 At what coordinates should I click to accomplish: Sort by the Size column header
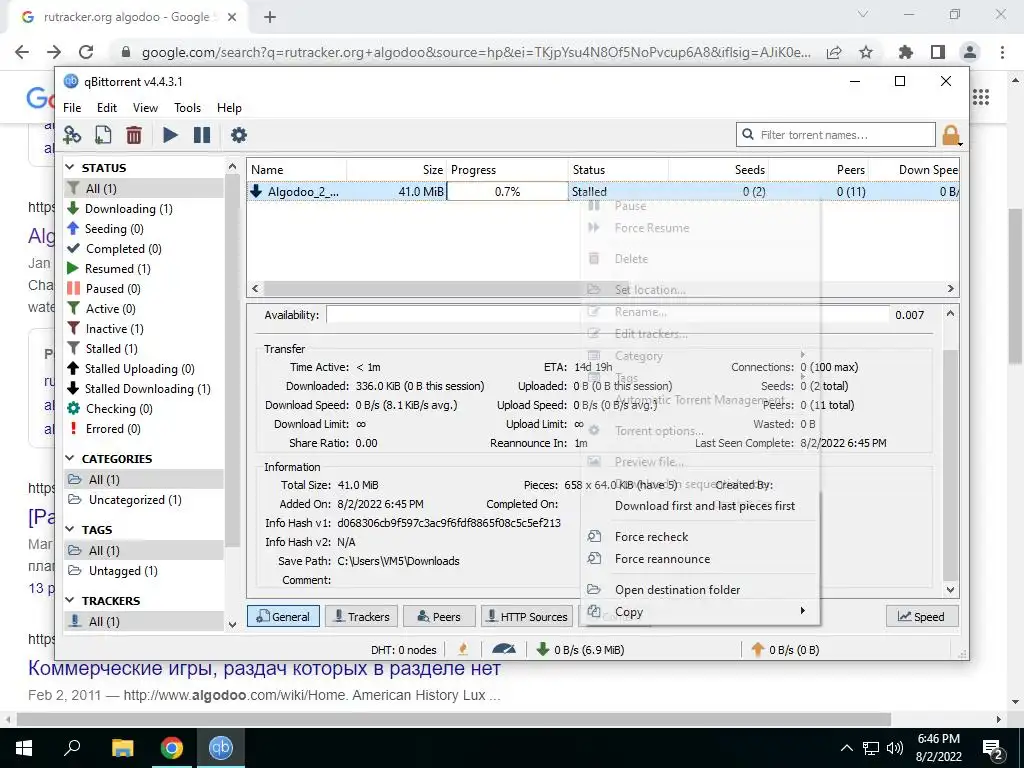click(x=396, y=170)
